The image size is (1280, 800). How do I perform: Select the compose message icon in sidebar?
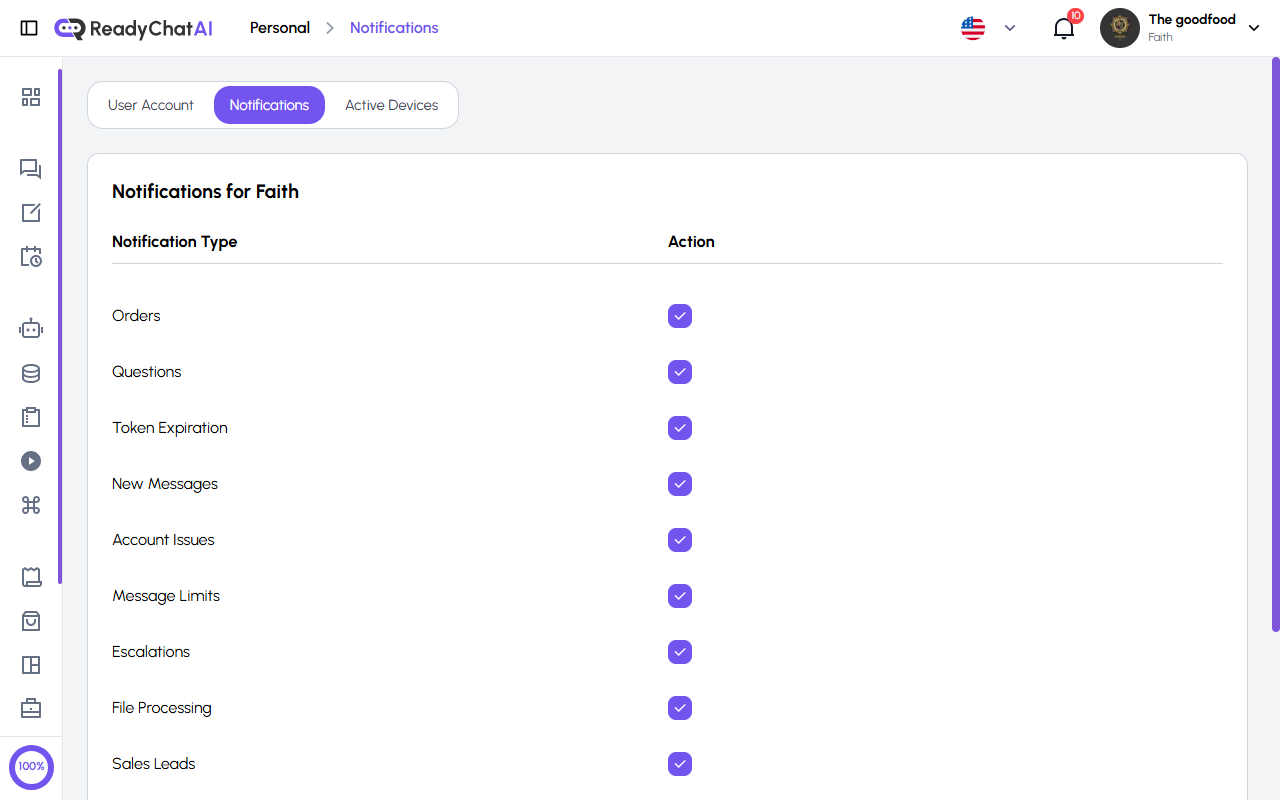click(x=31, y=213)
